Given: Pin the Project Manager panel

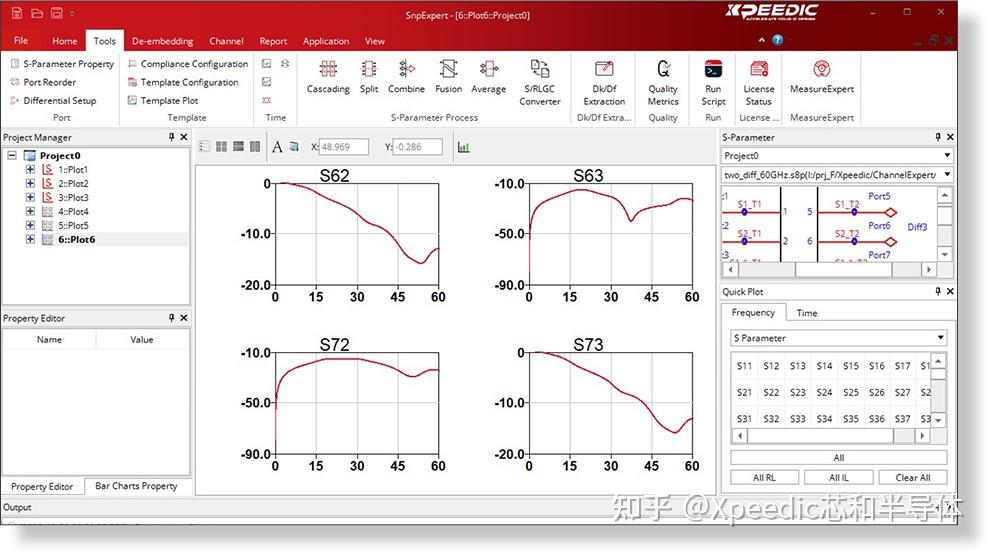Looking at the screenshot, I should [171, 137].
